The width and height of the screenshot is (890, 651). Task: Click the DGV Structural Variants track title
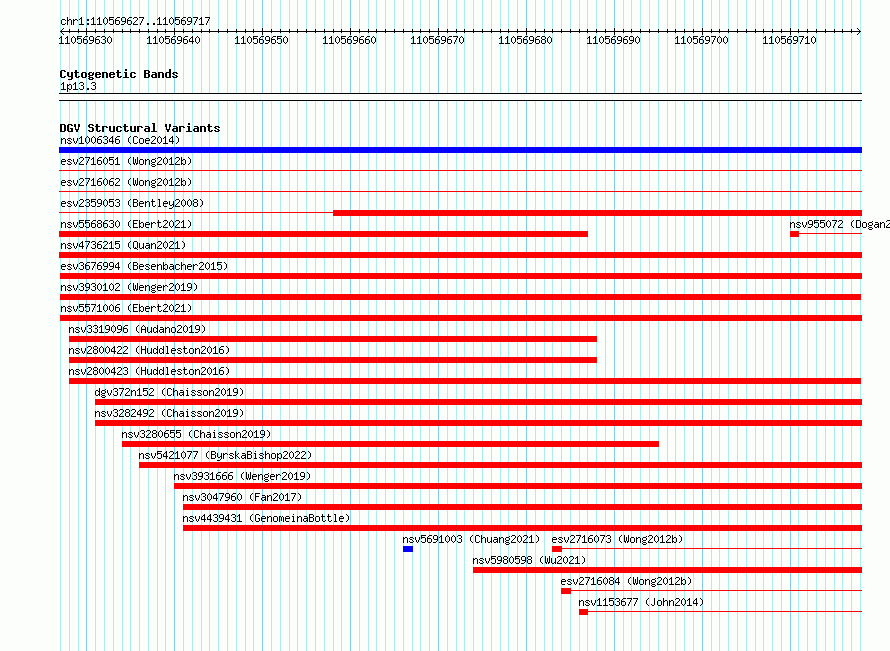click(x=140, y=128)
